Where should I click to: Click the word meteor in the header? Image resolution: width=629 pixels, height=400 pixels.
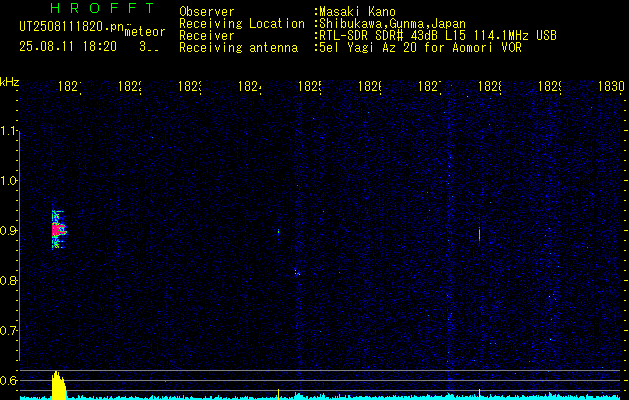click(145, 32)
